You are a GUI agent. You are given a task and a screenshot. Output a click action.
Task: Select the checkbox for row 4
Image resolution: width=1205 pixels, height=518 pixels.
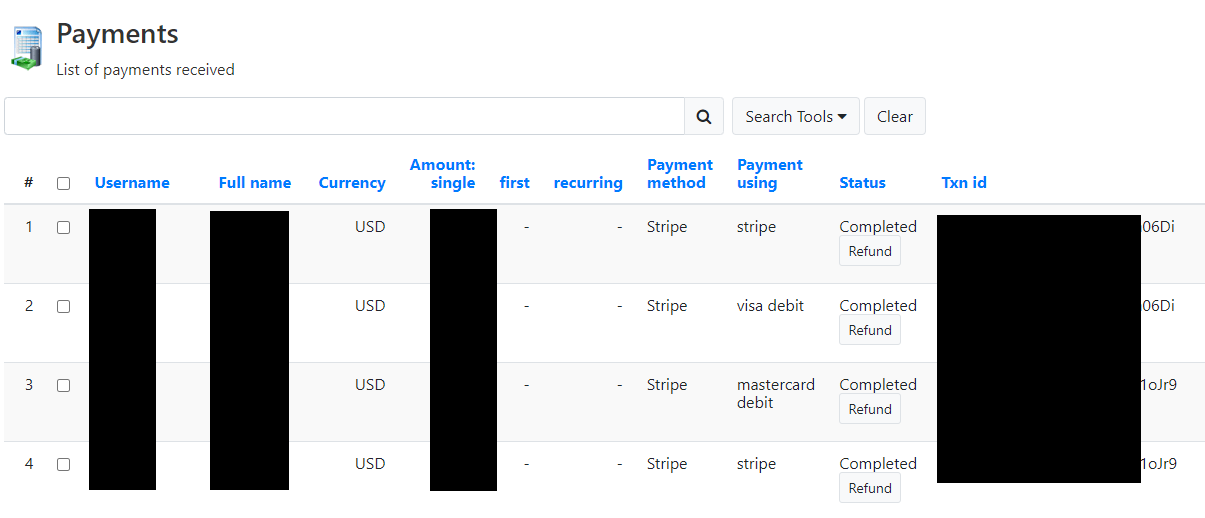[x=63, y=464]
